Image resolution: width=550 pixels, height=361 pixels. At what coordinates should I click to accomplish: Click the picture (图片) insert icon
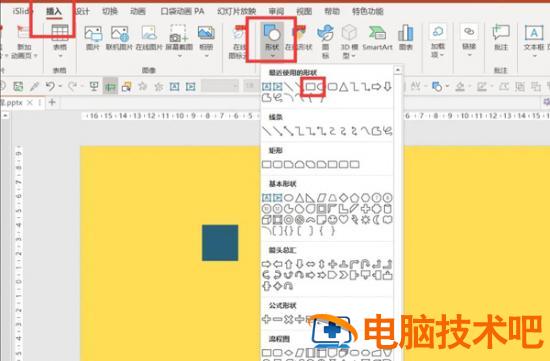tap(93, 38)
